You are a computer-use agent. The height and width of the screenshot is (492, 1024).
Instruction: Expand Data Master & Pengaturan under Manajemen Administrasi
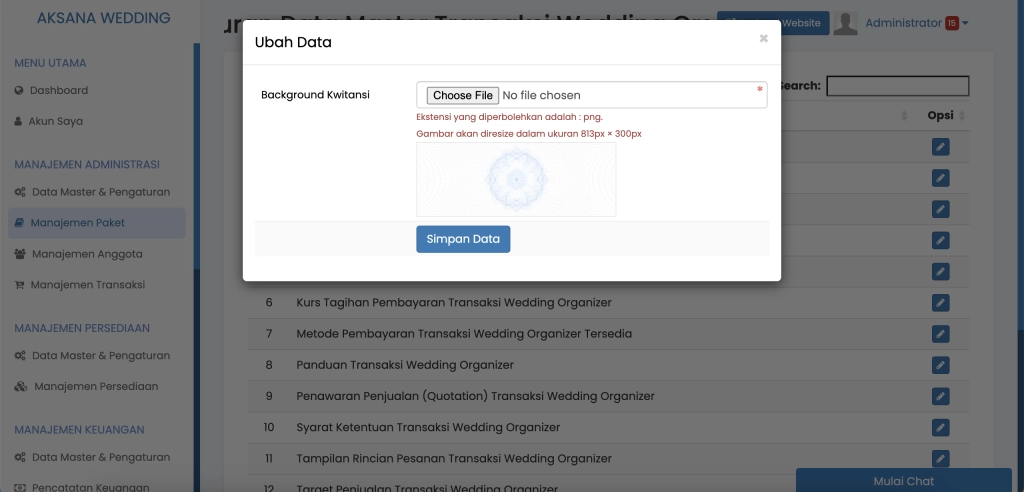(x=100, y=192)
